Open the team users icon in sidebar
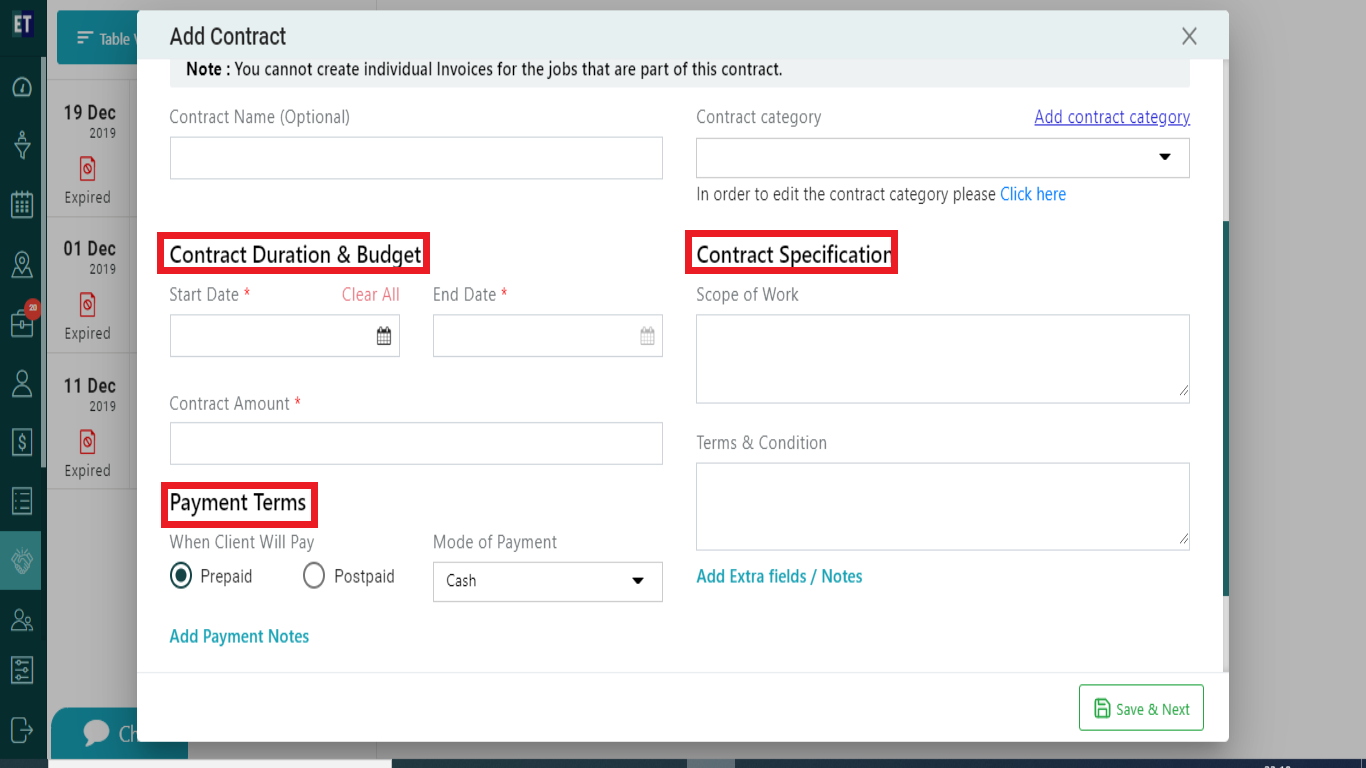 pyautogui.click(x=22, y=620)
